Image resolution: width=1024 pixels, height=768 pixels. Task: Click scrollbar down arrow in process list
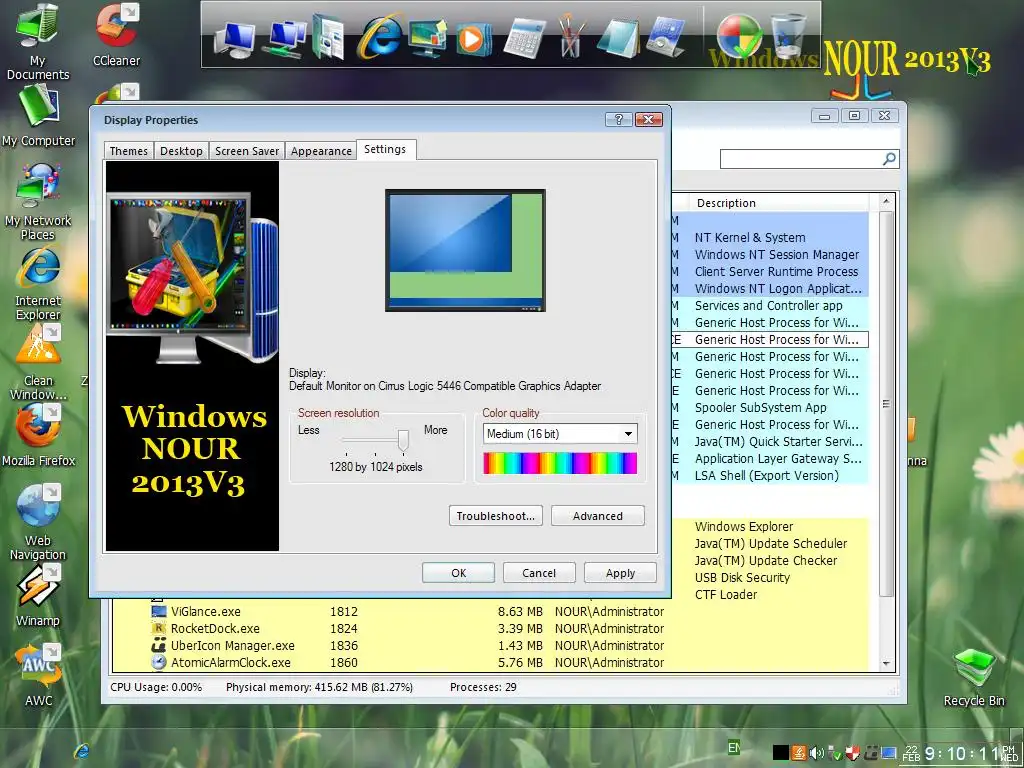pyautogui.click(x=886, y=664)
